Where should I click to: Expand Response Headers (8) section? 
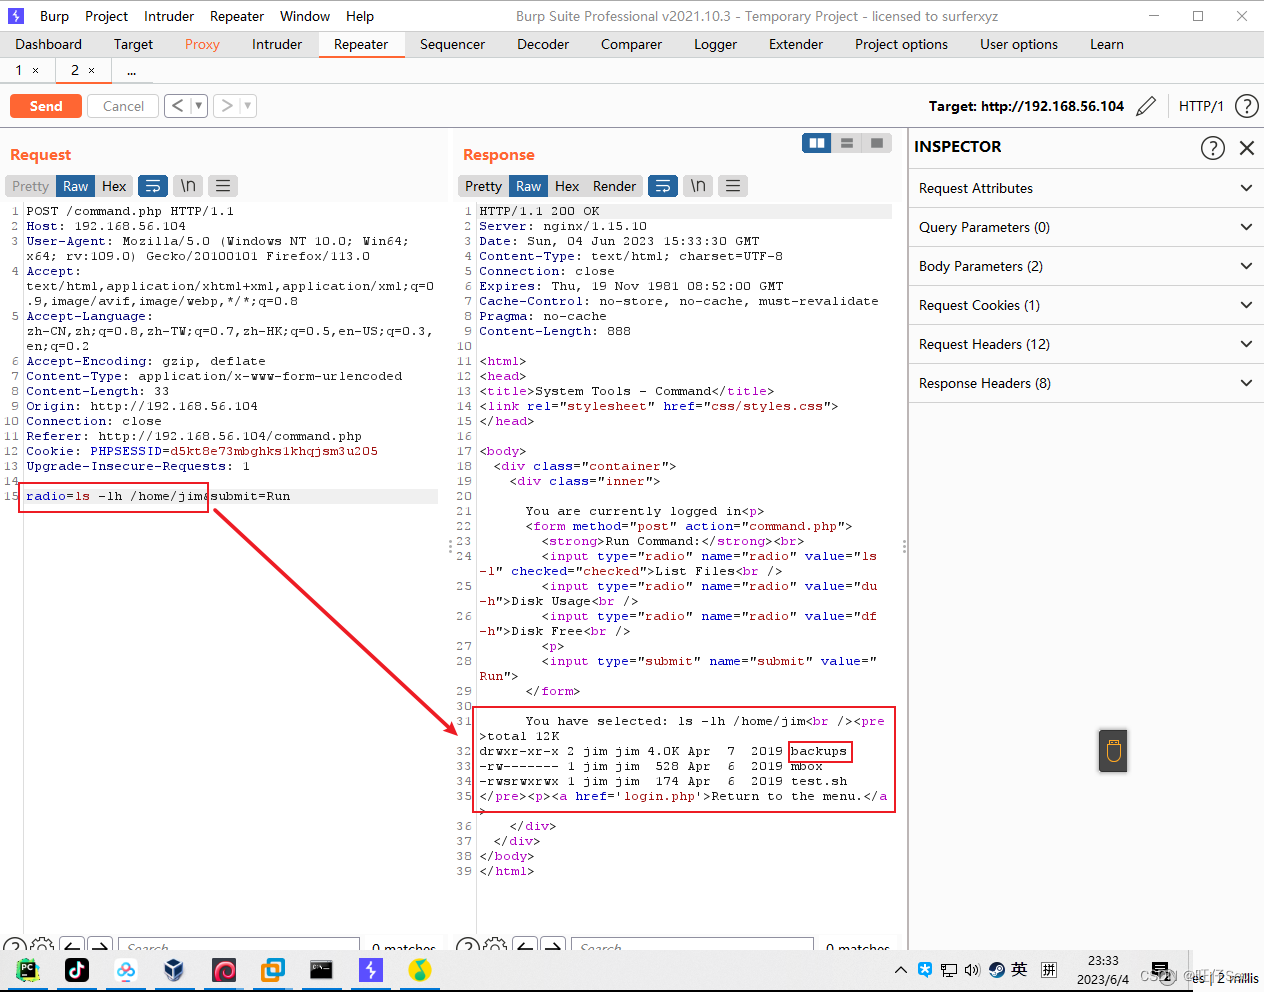click(x=1086, y=383)
